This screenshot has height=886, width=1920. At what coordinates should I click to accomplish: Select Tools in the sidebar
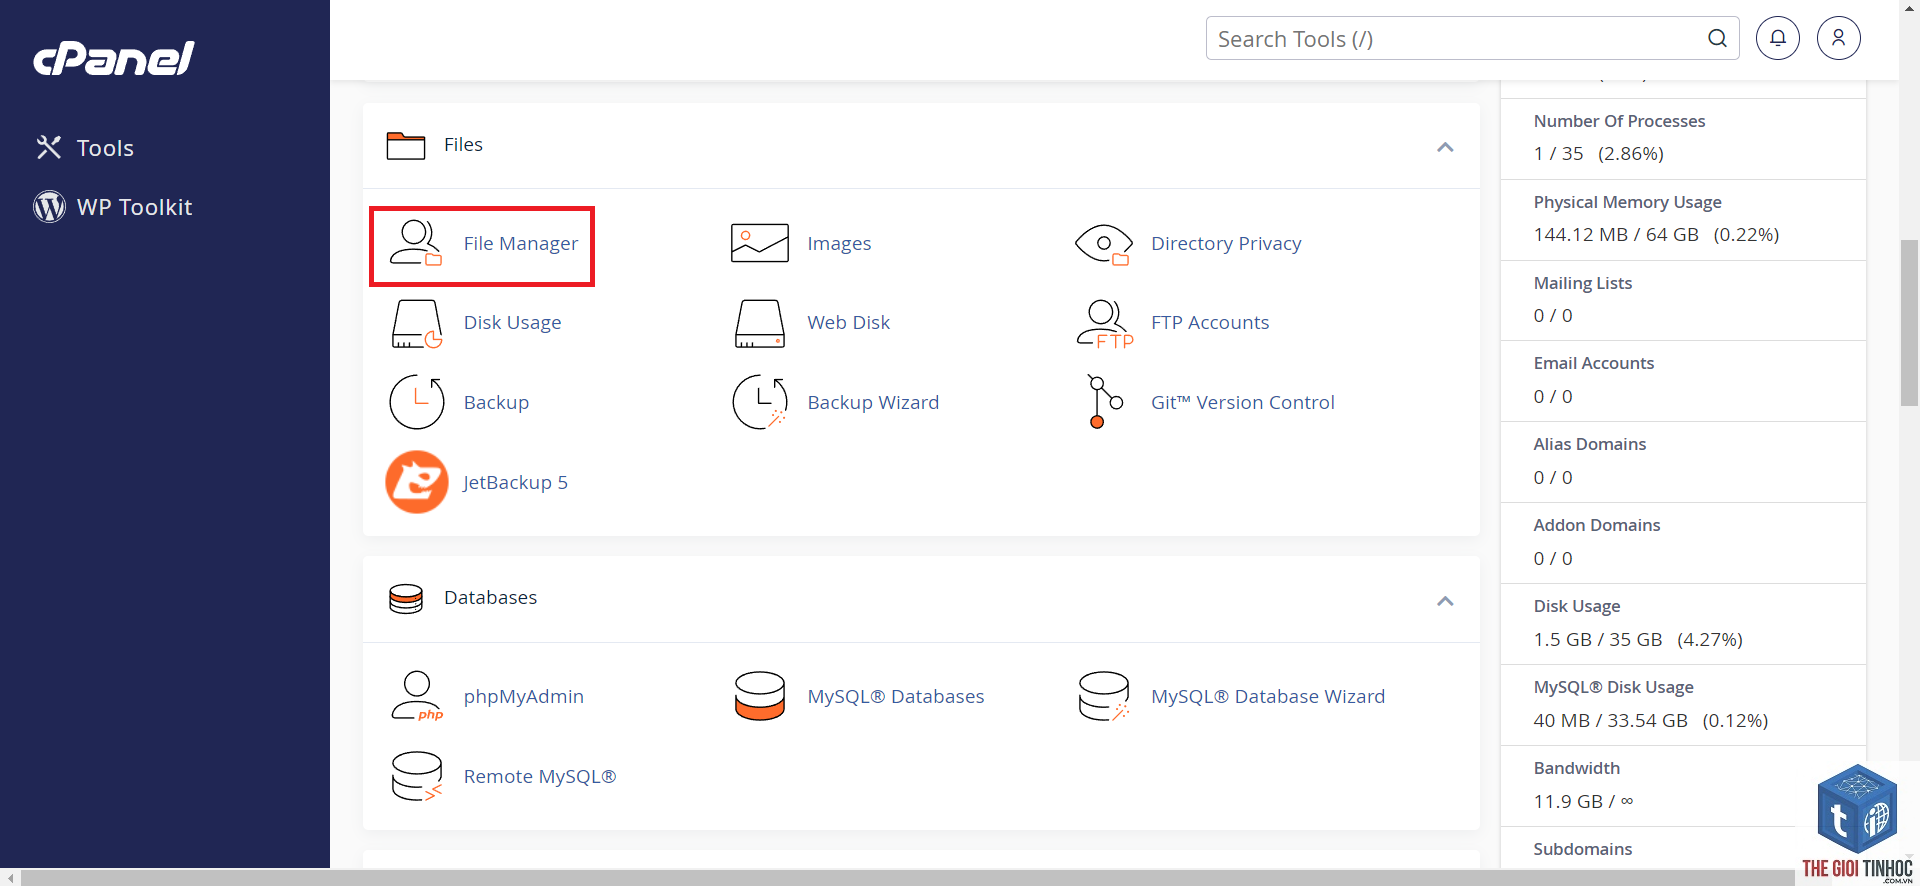point(105,148)
